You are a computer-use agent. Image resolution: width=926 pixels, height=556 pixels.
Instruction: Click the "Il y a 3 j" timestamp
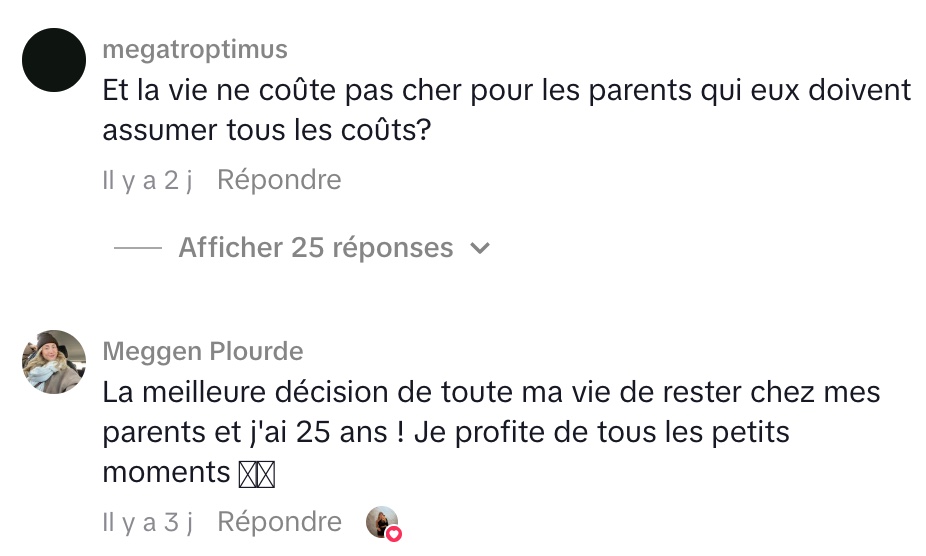pyautogui.click(x=147, y=522)
